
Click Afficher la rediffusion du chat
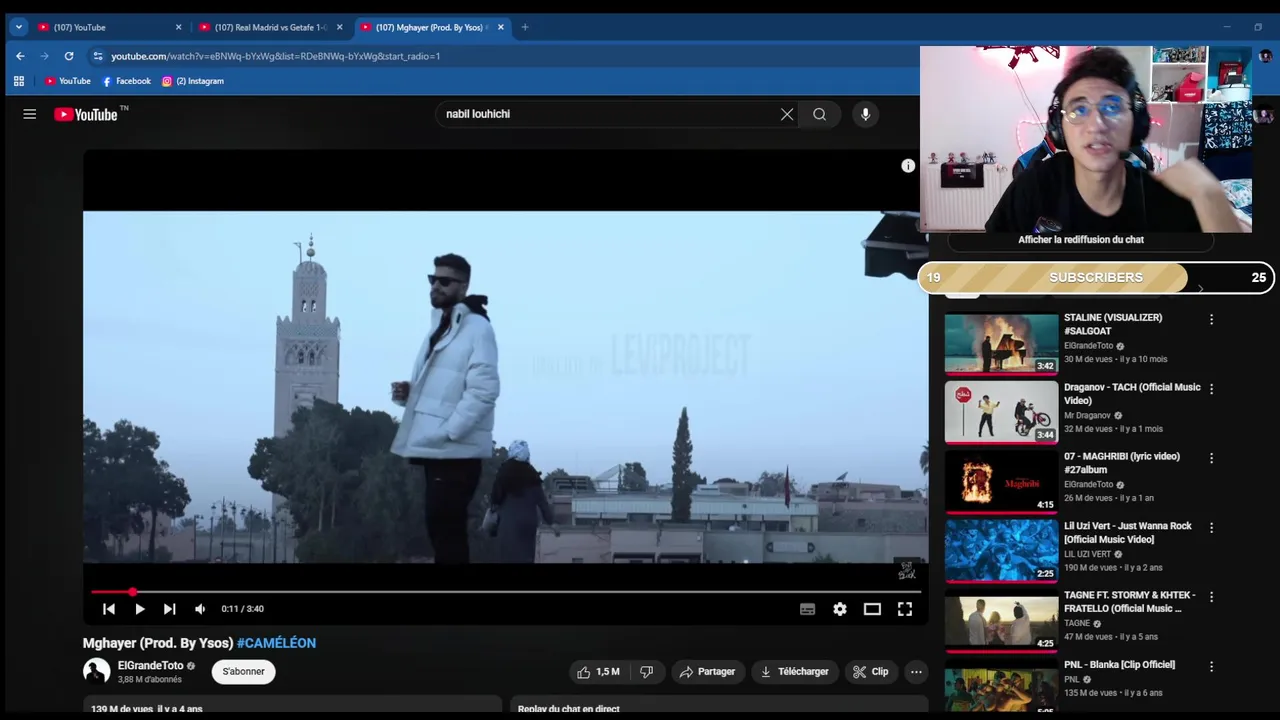click(1080, 240)
